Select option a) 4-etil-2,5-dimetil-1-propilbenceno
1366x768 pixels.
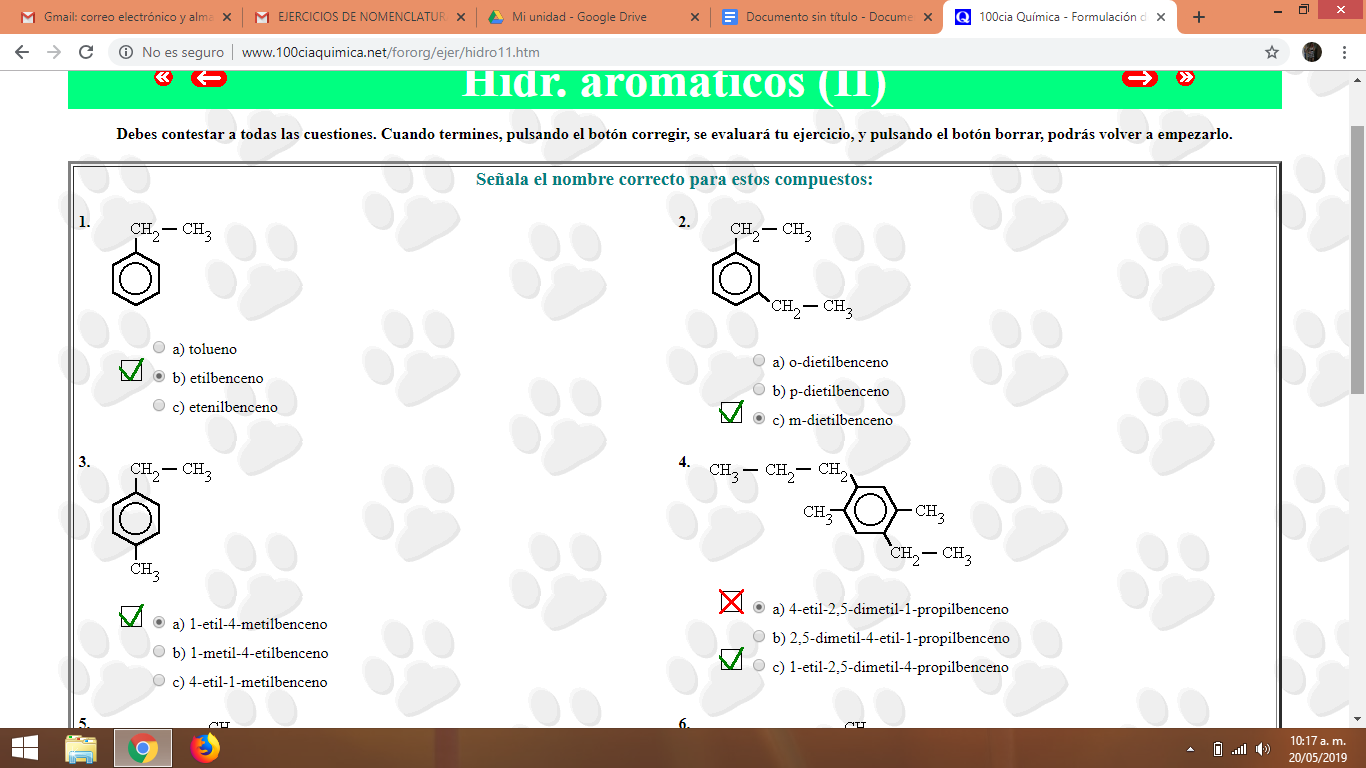point(759,608)
